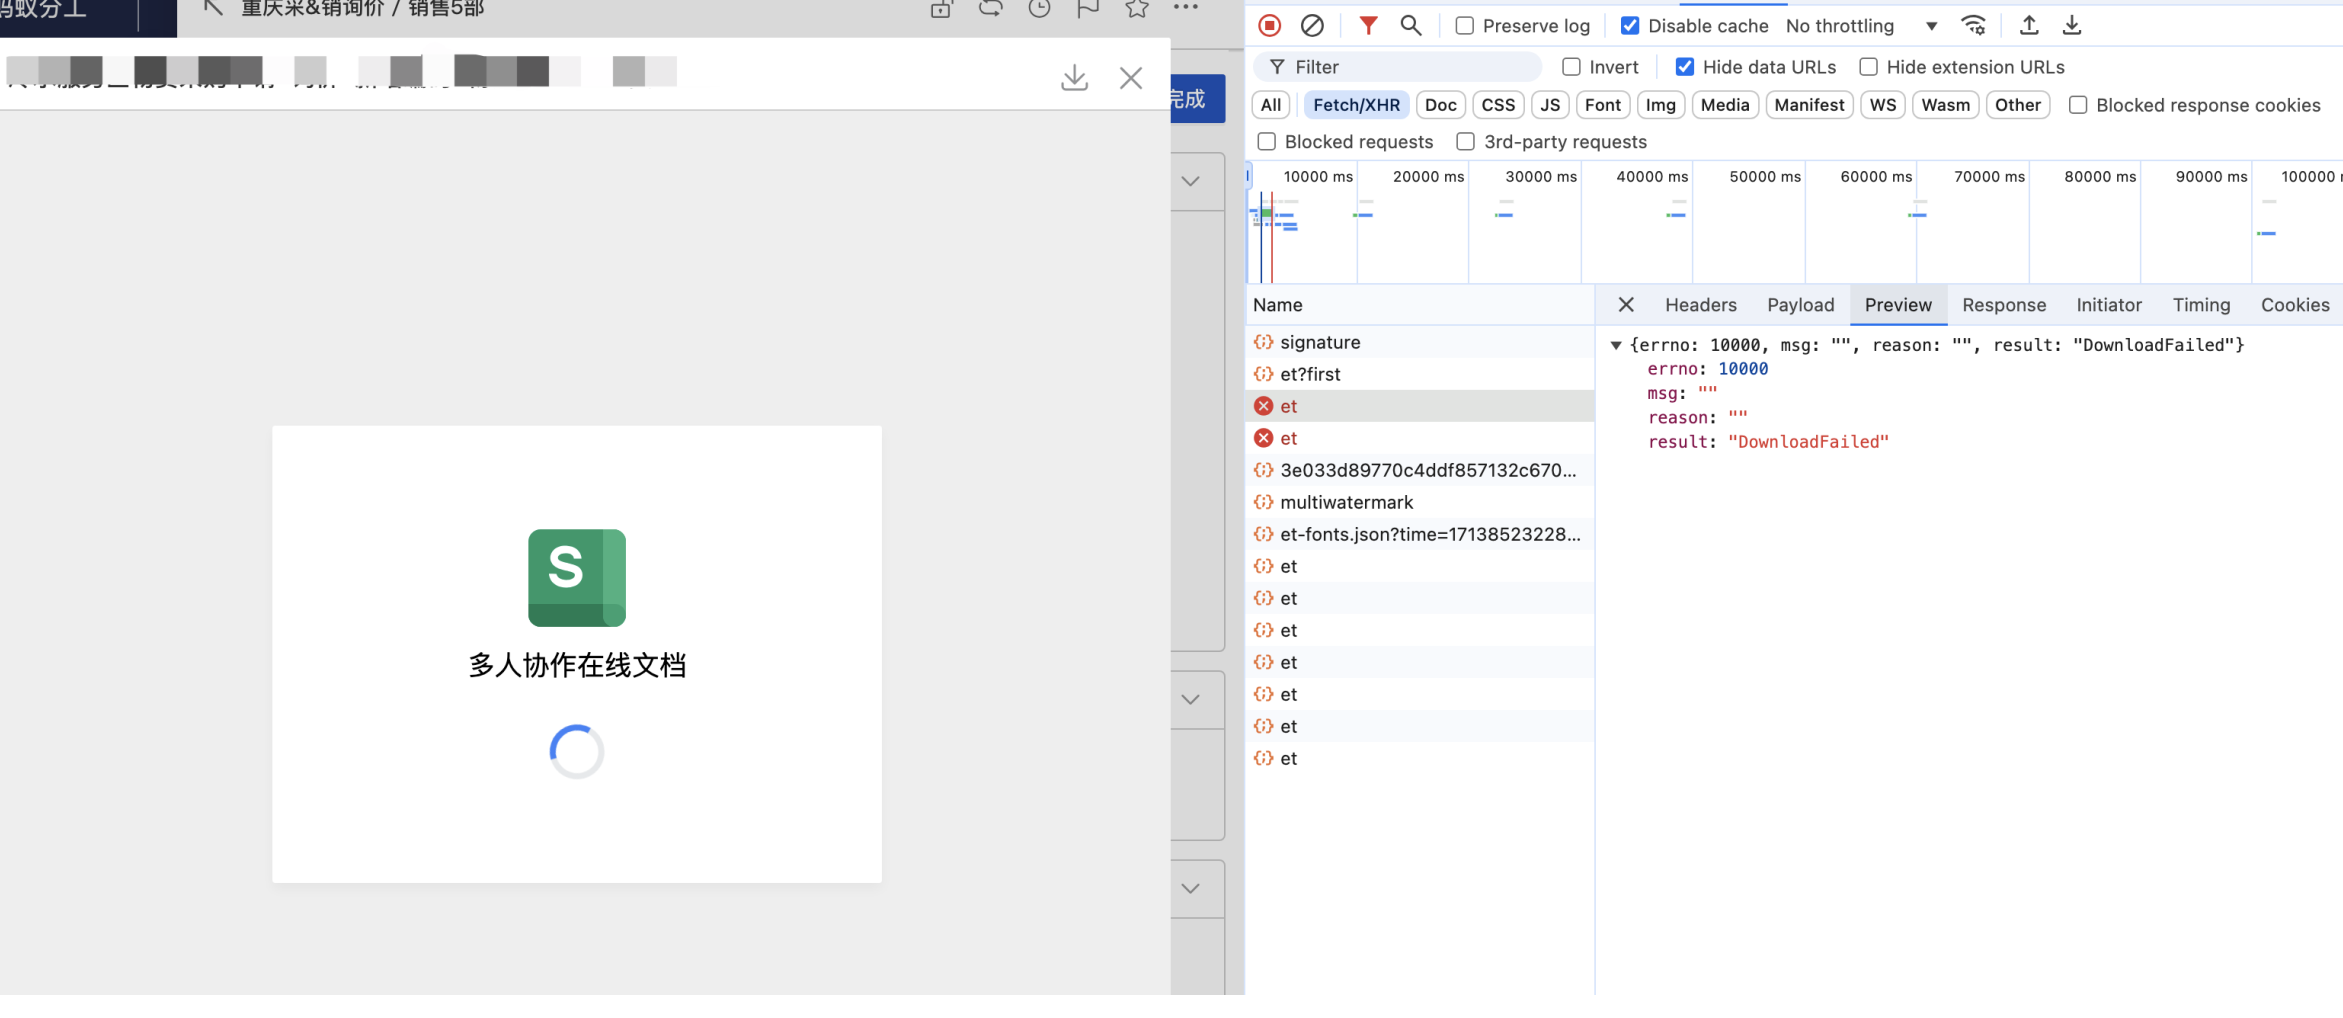Enable Preserve log checkbox
Screen dimensions: 2343x1018
click(1465, 26)
